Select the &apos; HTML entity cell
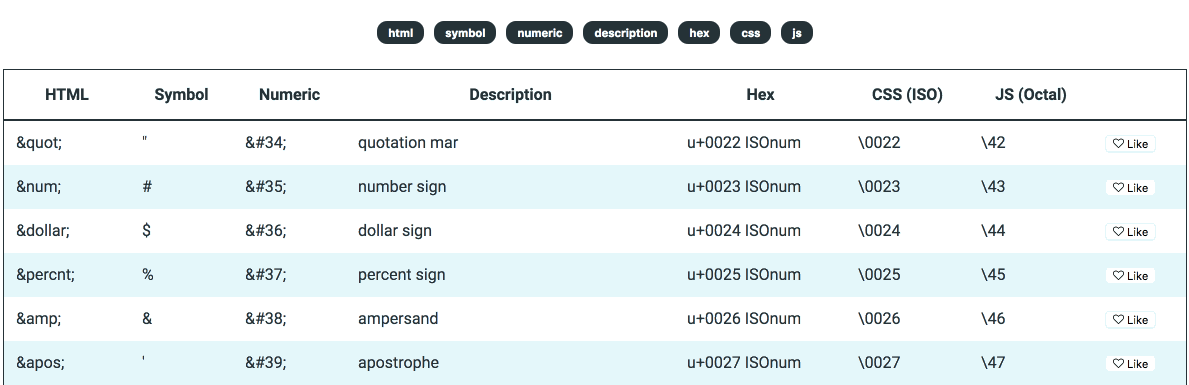The width and height of the screenshot is (1189, 385). point(40,362)
